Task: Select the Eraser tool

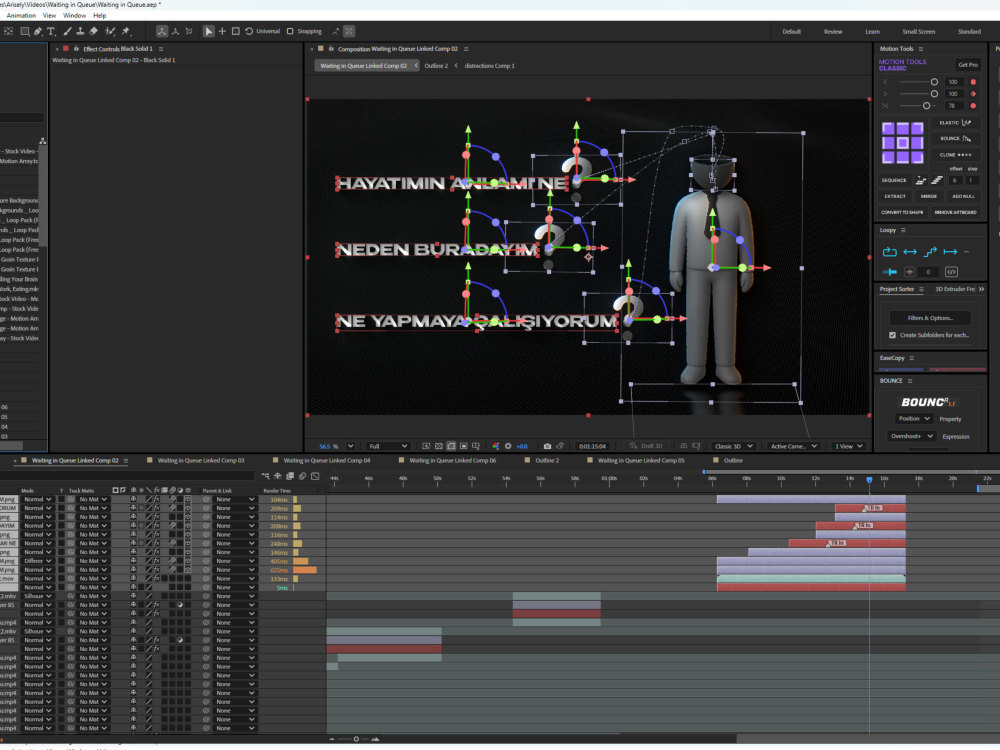Action: pyautogui.click(x=93, y=31)
